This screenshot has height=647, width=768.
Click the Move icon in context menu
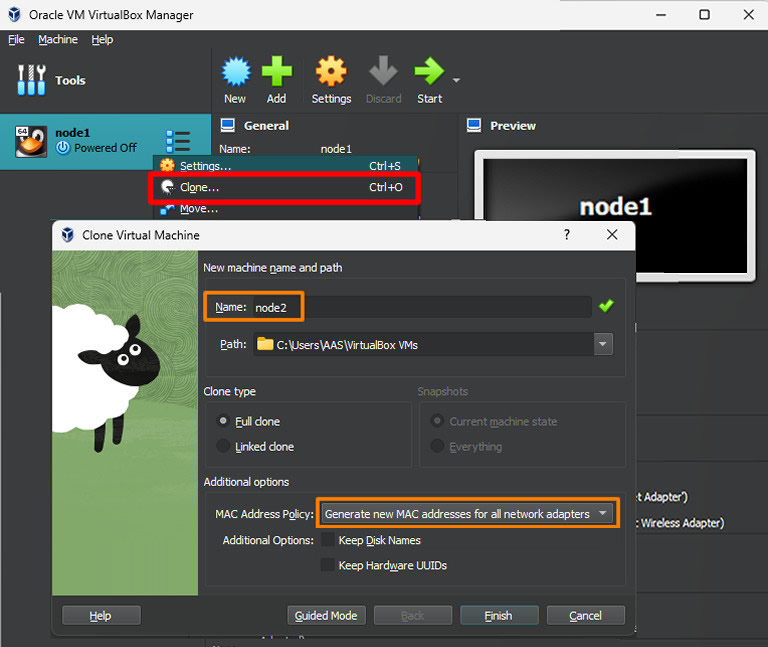[x=168, y=209]
